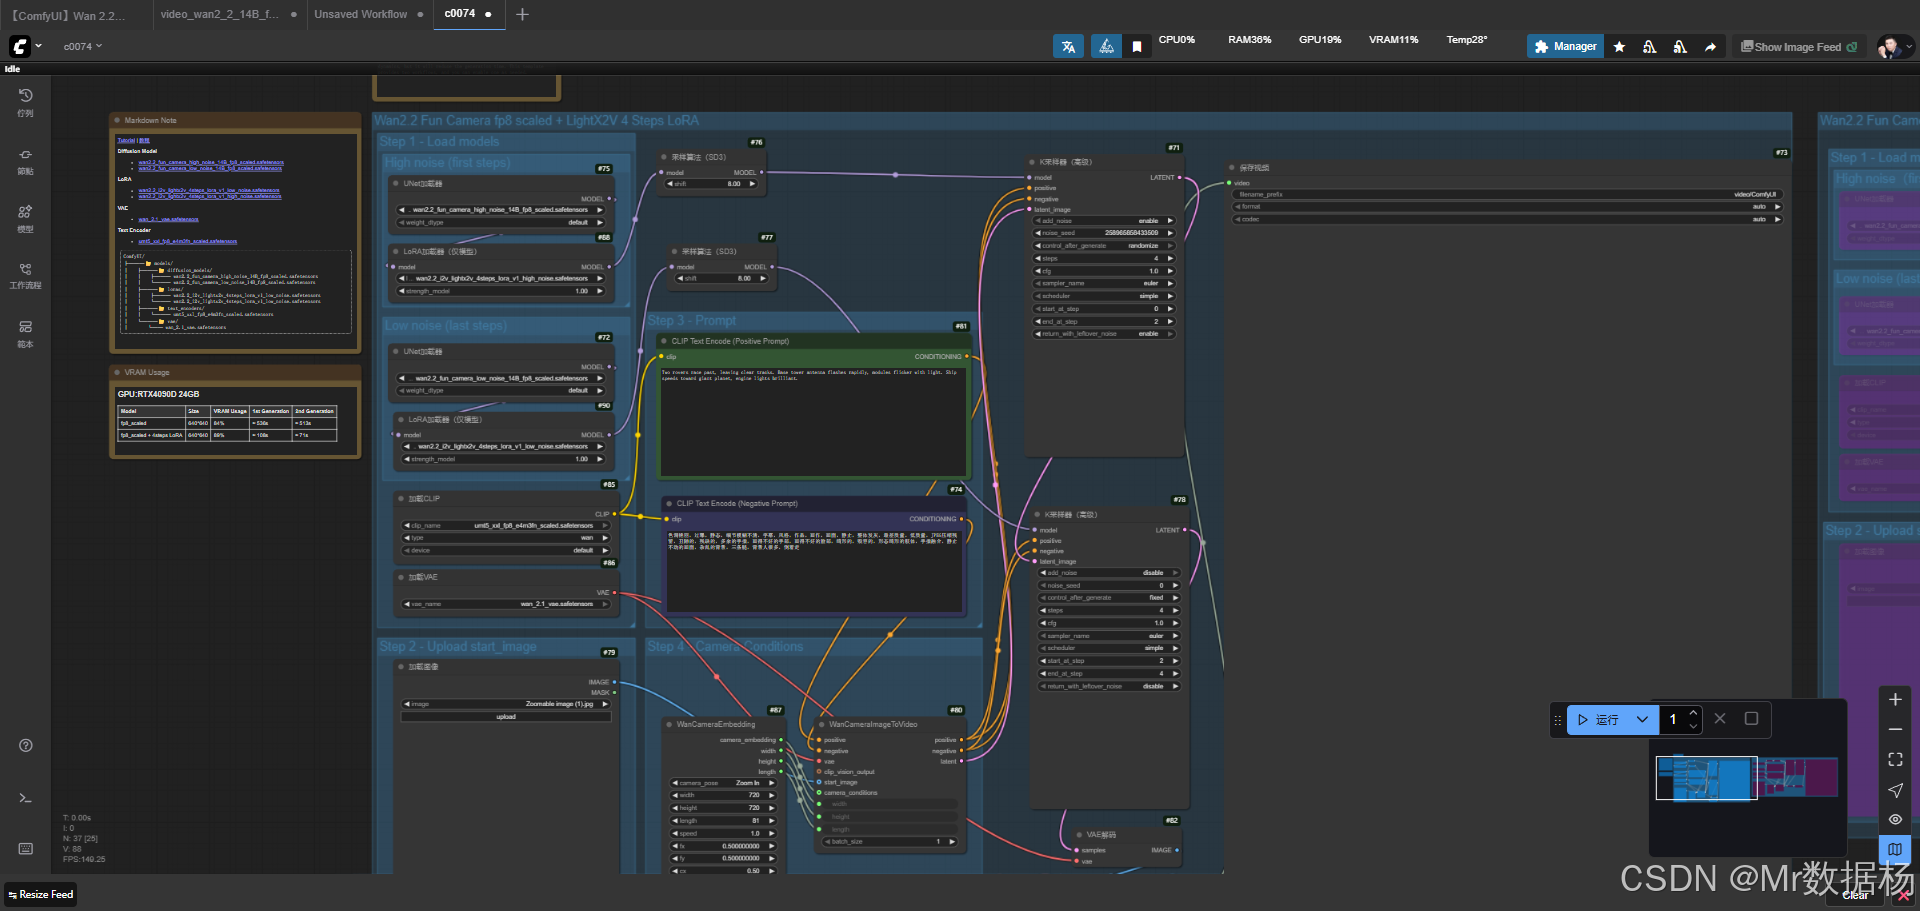Switch to video_wan2_2_14B tab
The image size is (1920, 911).
pos(220,14)
